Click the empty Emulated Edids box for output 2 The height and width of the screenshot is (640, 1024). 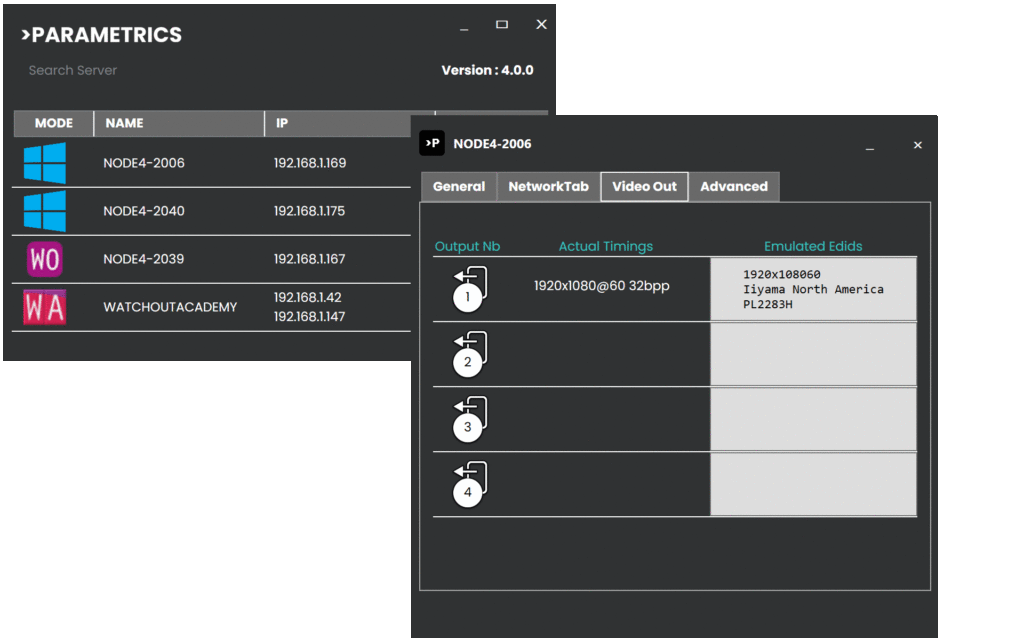[813, 354]
